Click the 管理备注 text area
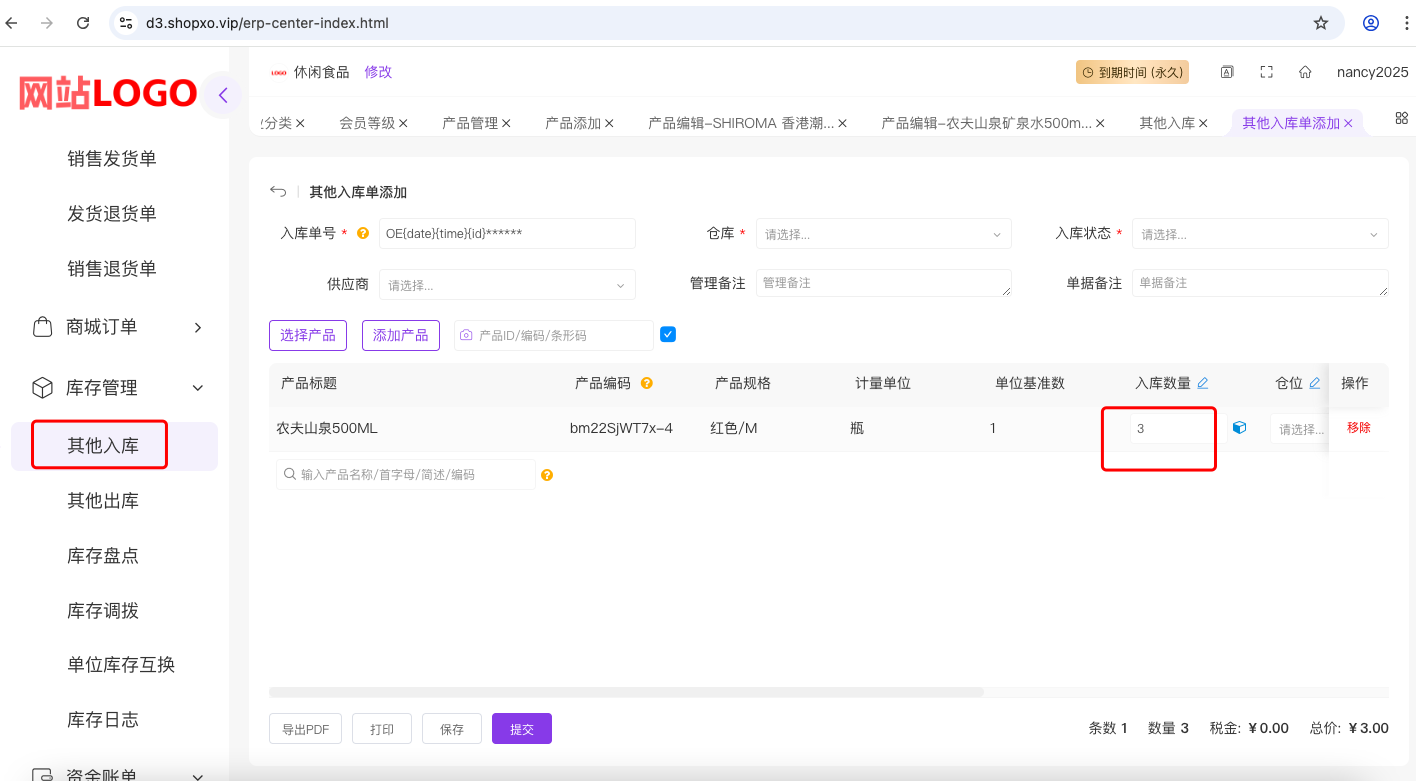 pos(884,283)
